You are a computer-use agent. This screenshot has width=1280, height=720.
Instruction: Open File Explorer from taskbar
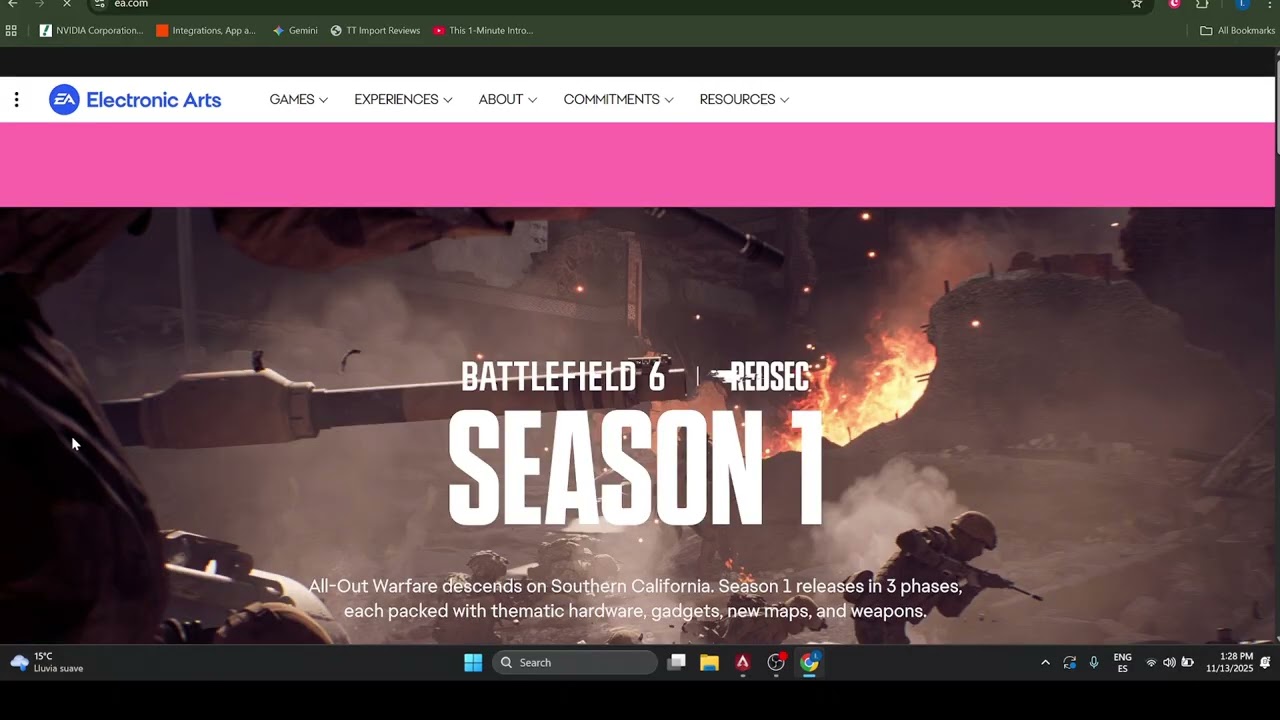tap(709, 662)
